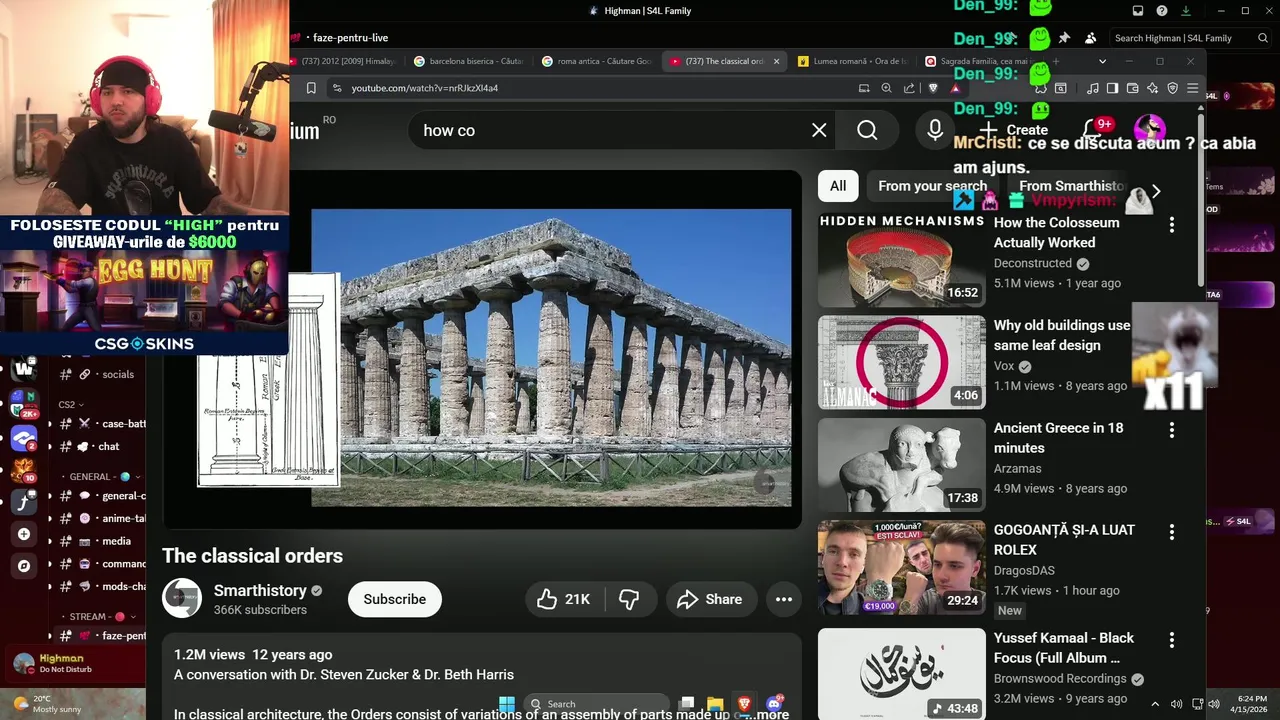Open options for How the Colosseum Actually Worked
1280x720 pixels.
tap(1172, 225)
